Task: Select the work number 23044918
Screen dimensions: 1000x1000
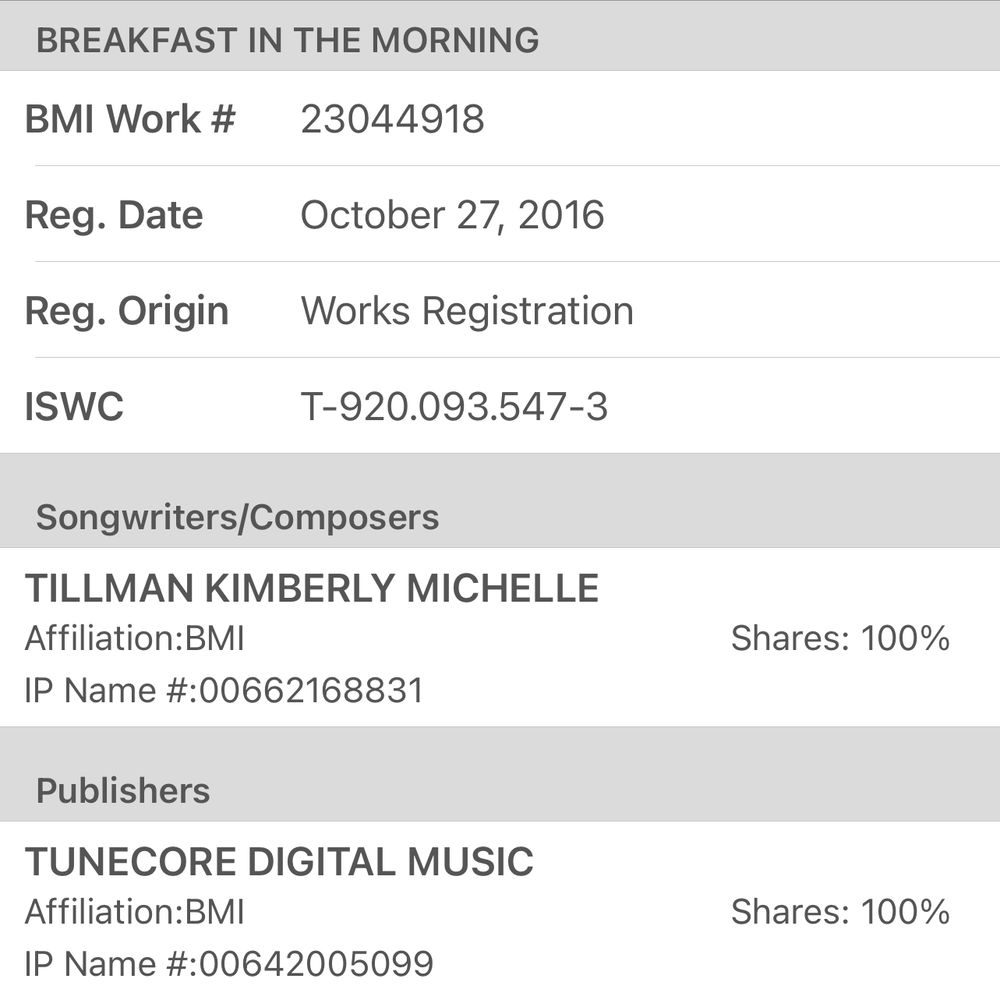Action: coord(392,119)
